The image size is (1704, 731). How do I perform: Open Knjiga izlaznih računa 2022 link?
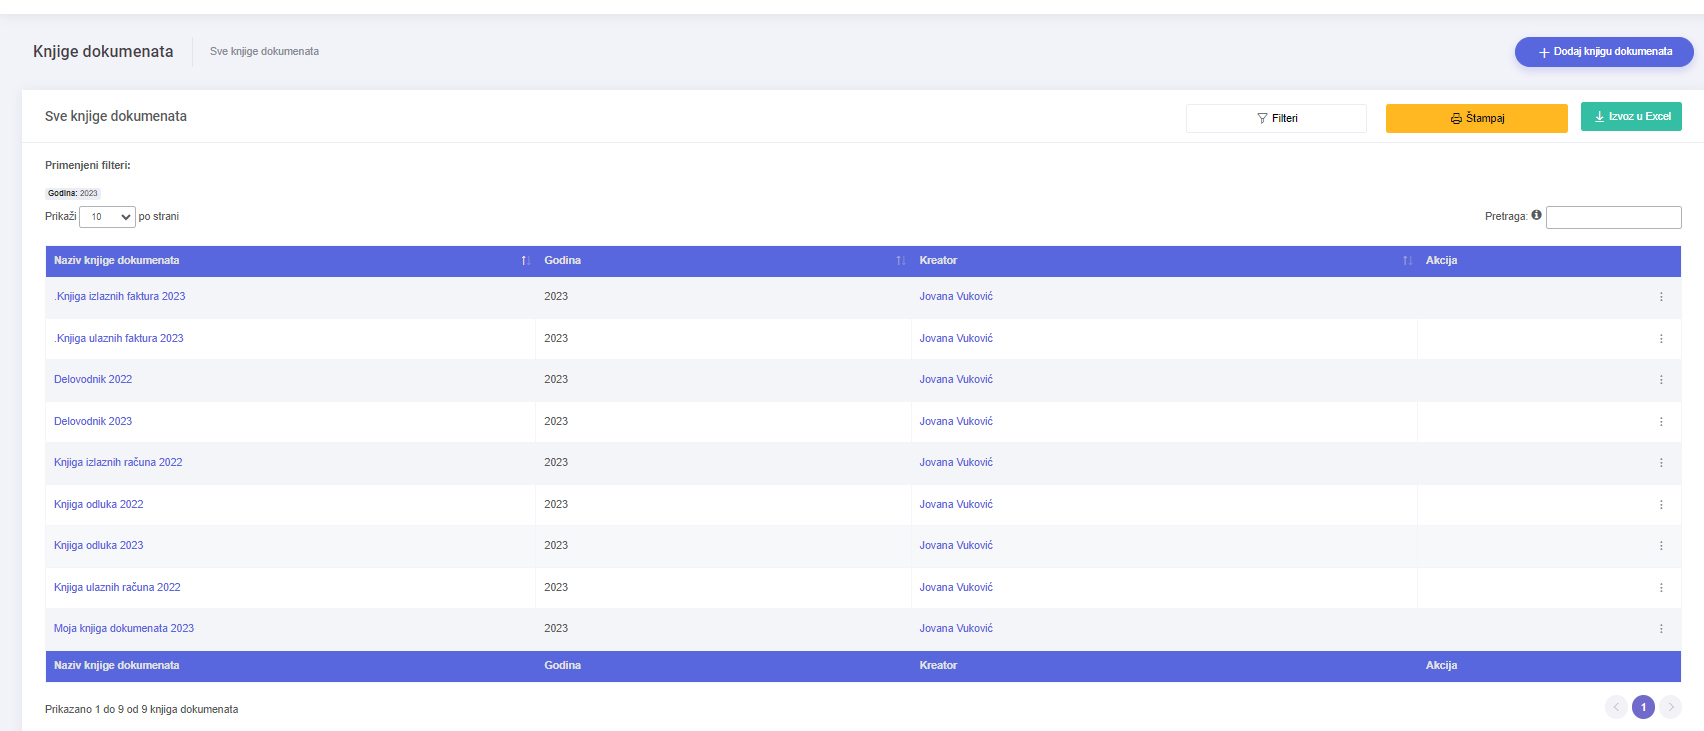tap(118, 462)
